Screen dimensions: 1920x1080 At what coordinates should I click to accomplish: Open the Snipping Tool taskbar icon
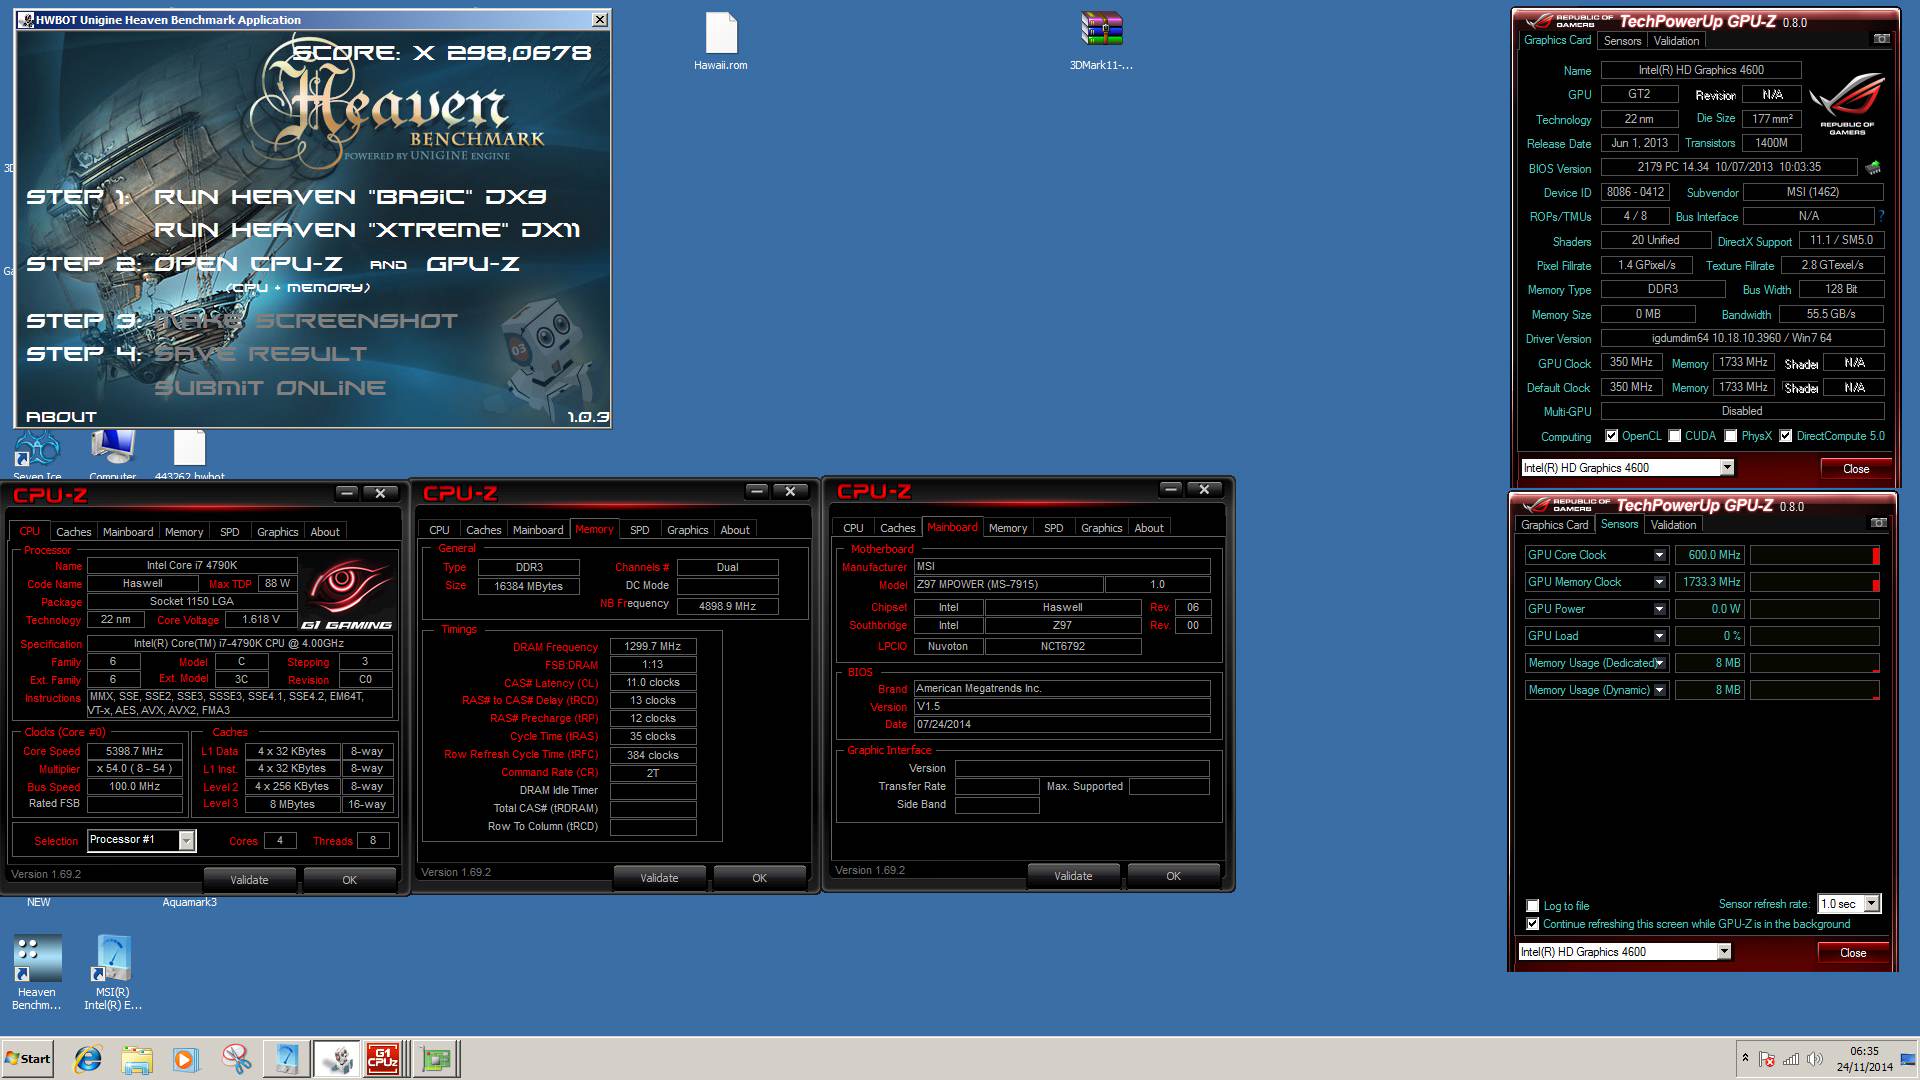tap(237, 1059)
